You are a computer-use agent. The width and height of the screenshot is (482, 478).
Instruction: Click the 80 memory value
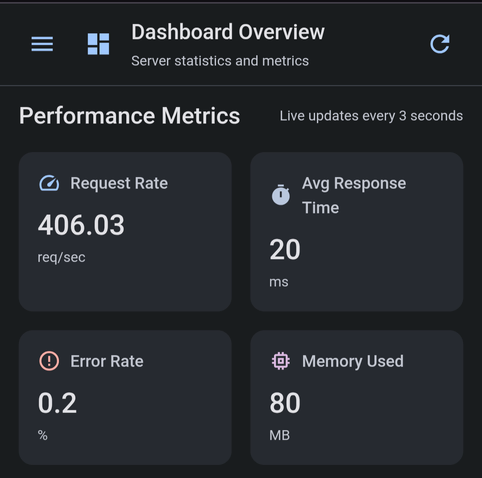coord(285,403)
